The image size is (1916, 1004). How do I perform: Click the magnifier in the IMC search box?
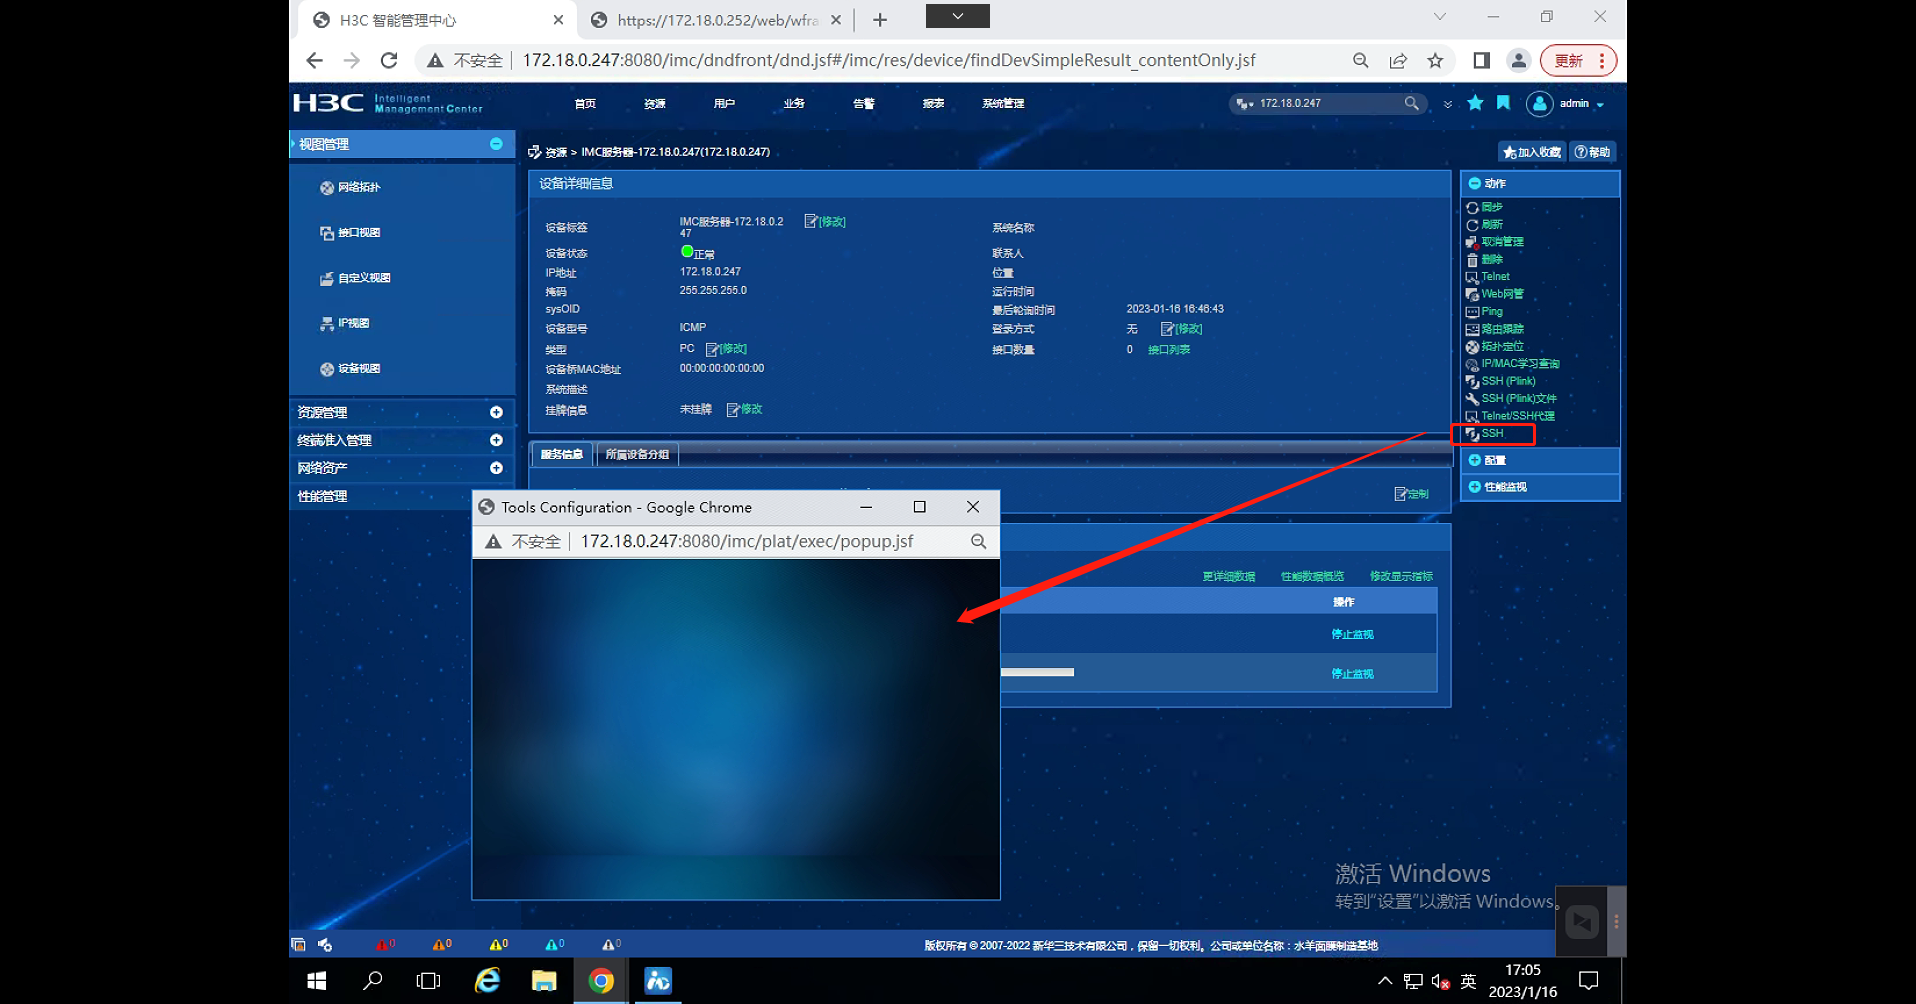(x=1411, y=103)
